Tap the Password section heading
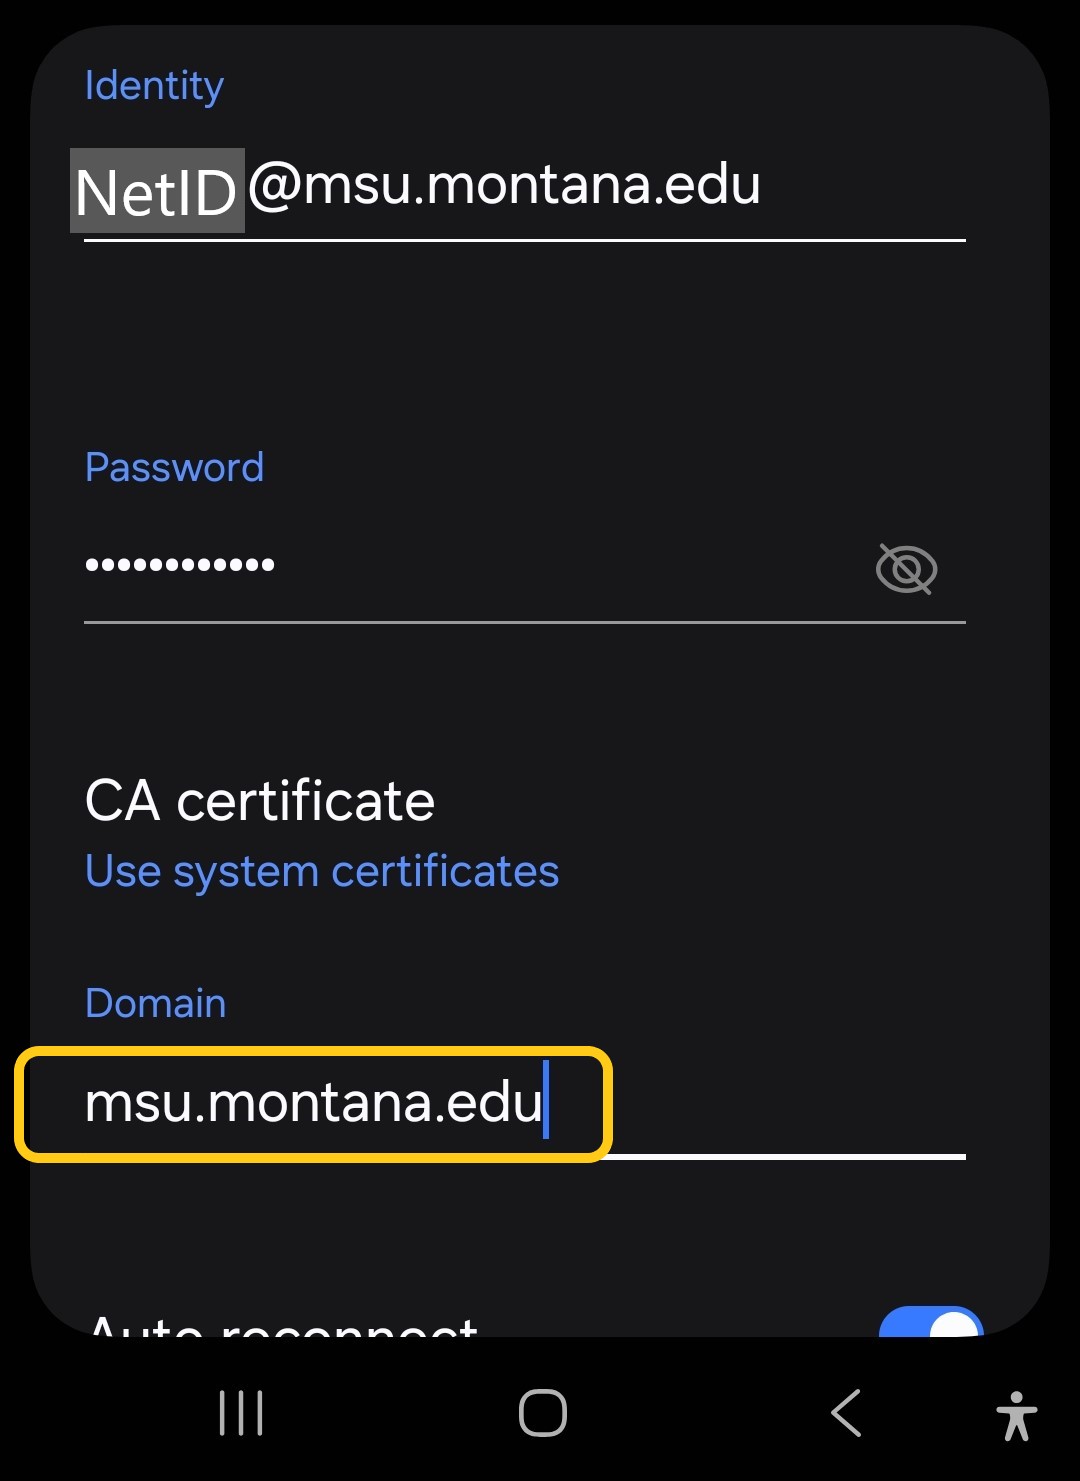This screenshot has width=1080, height=1481. pyautogui.click(x=174, y=466)
